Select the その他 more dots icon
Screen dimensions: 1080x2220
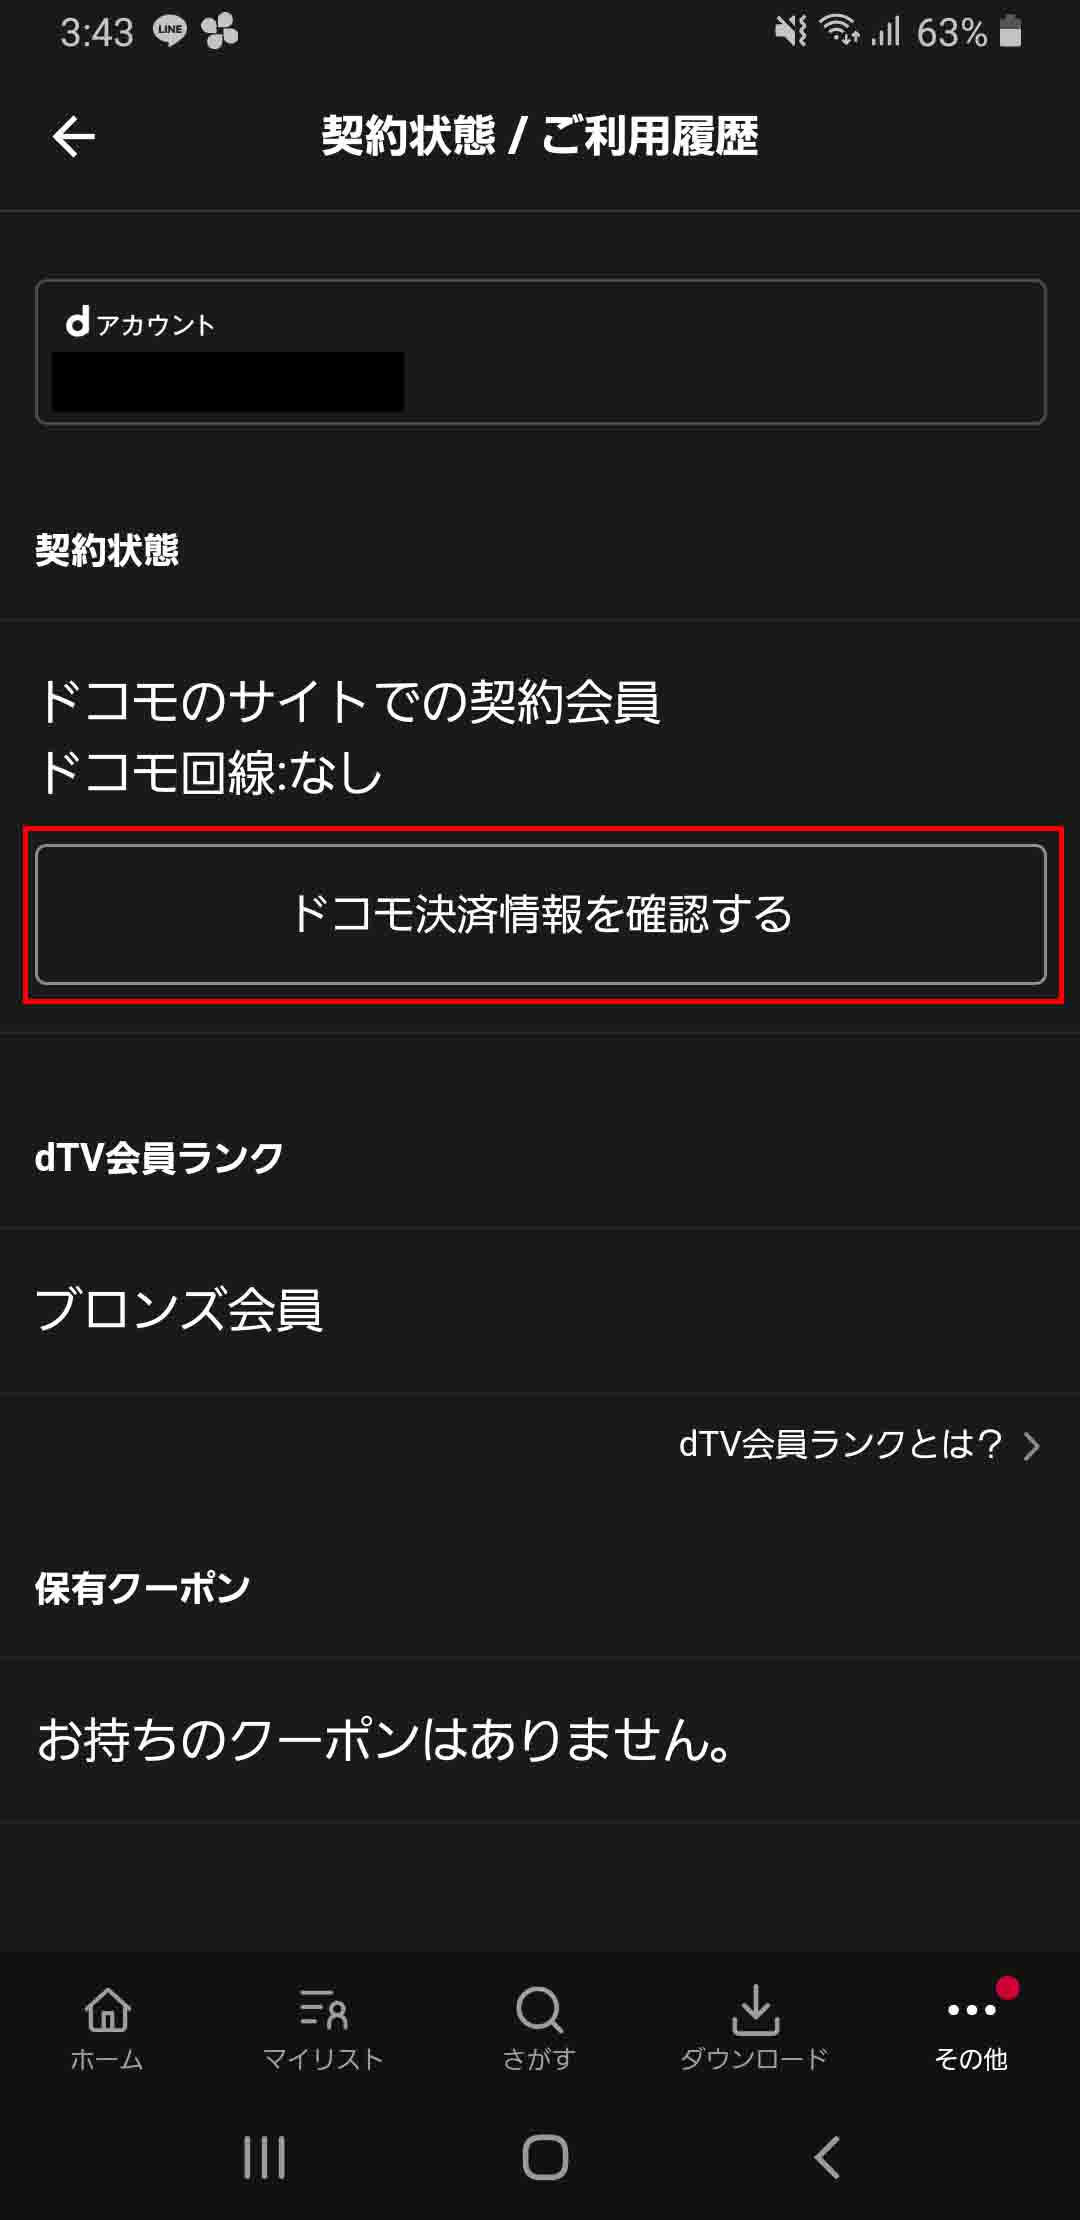point(971,2009)
